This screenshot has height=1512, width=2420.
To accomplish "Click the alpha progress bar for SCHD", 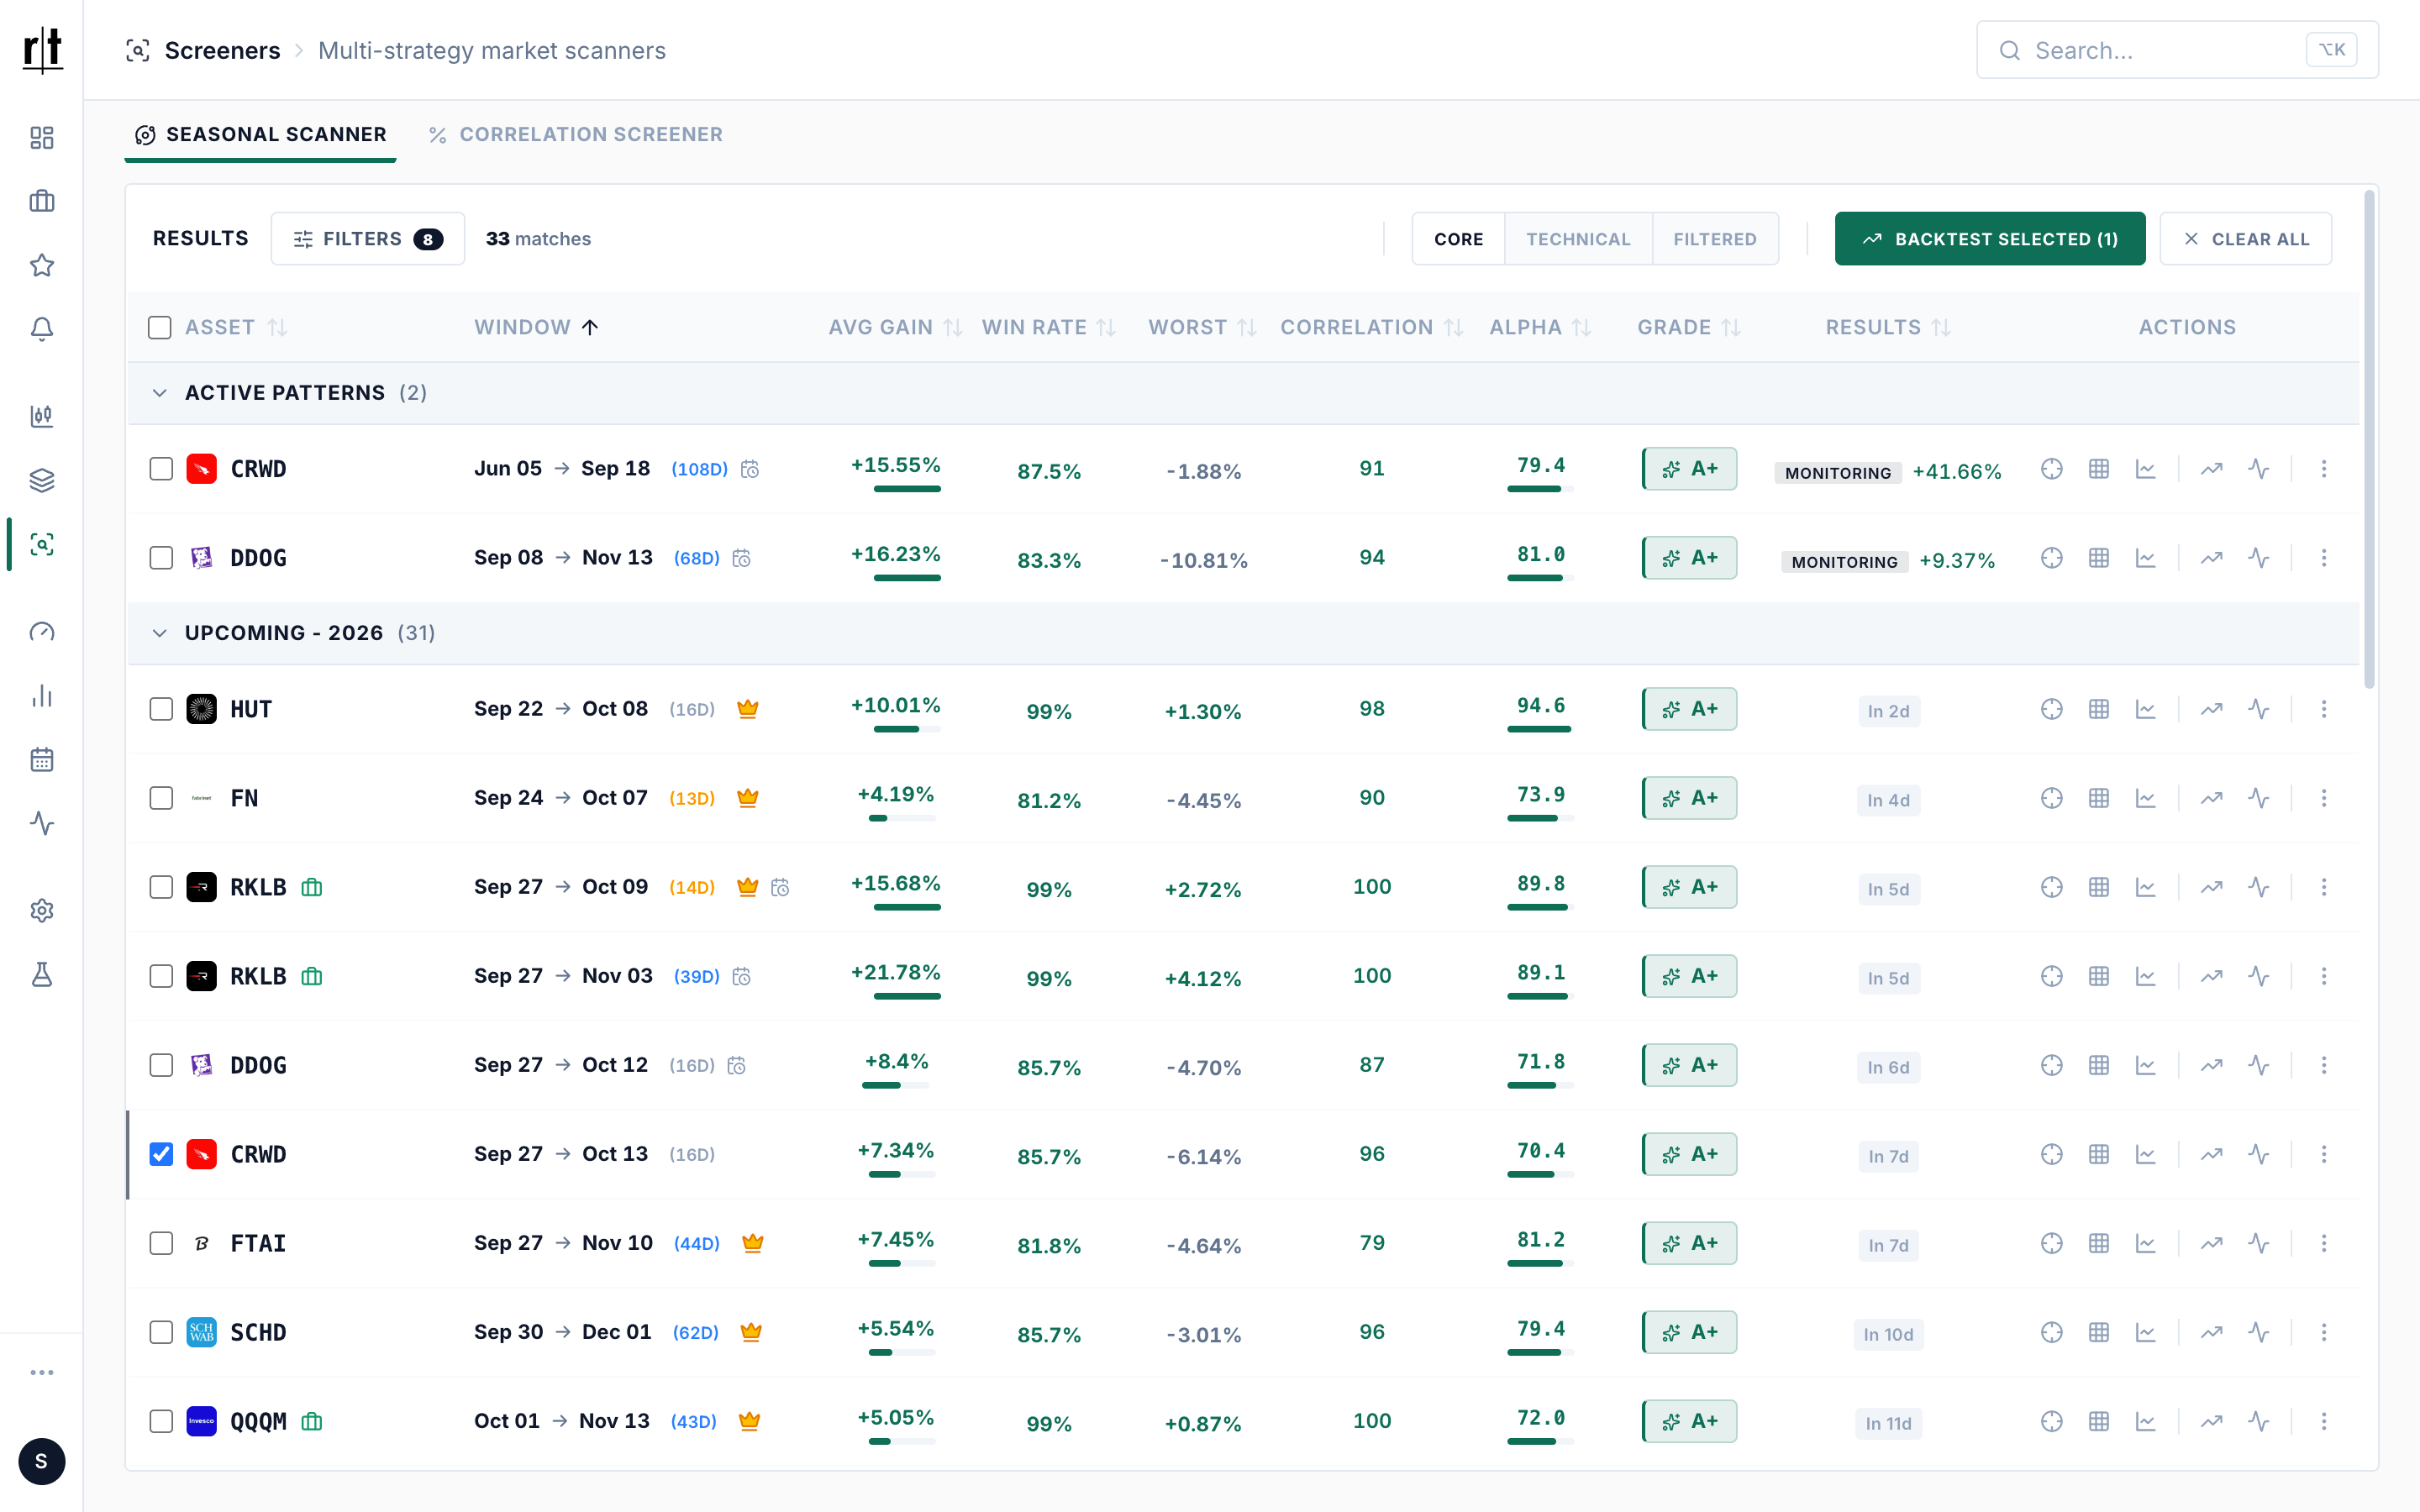I will tap(1540, 1352).
